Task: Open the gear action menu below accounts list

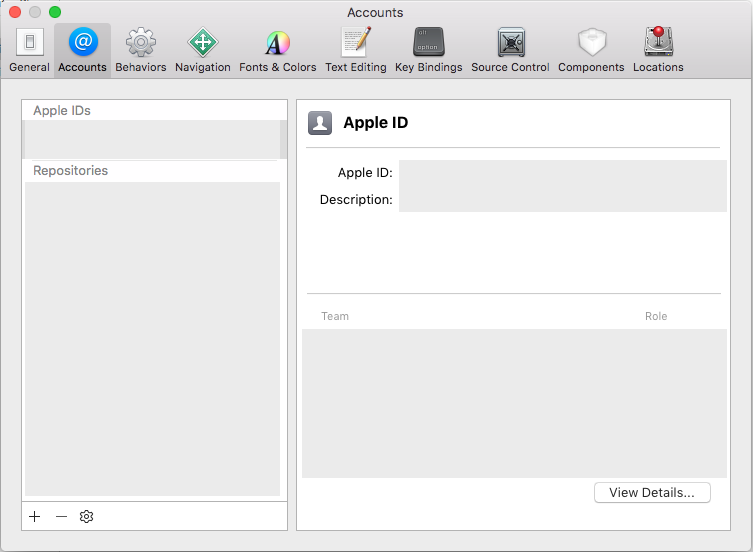Action: pos(86,516)
